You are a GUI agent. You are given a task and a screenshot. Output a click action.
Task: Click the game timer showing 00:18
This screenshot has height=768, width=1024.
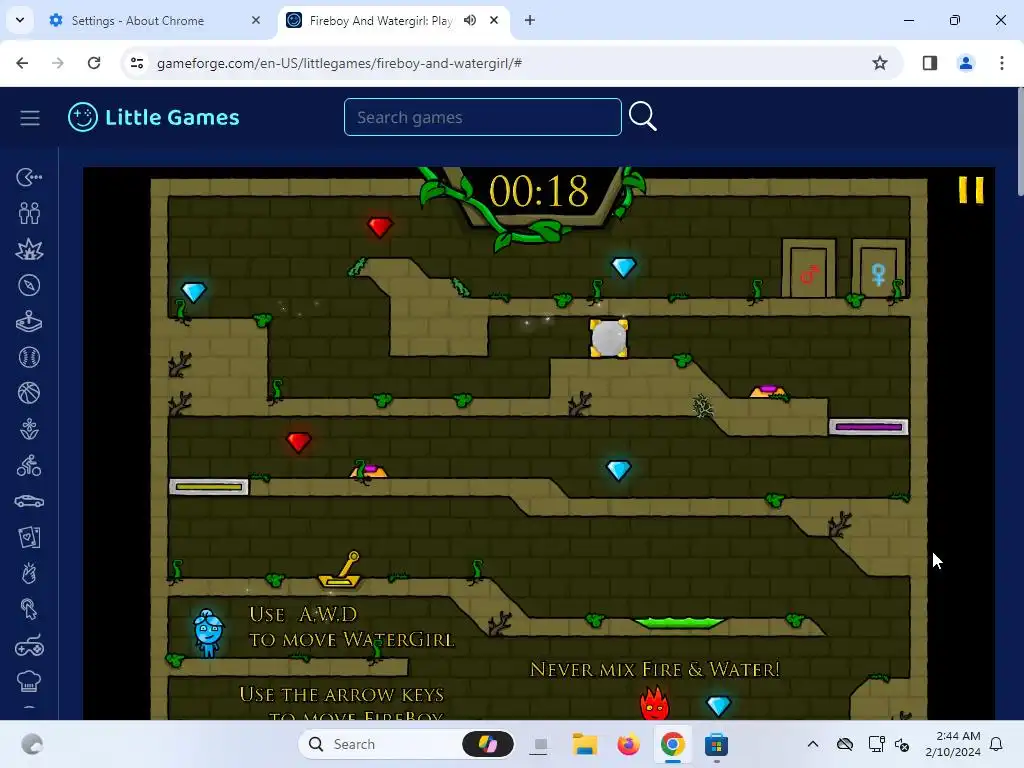[x=539, y=192]
